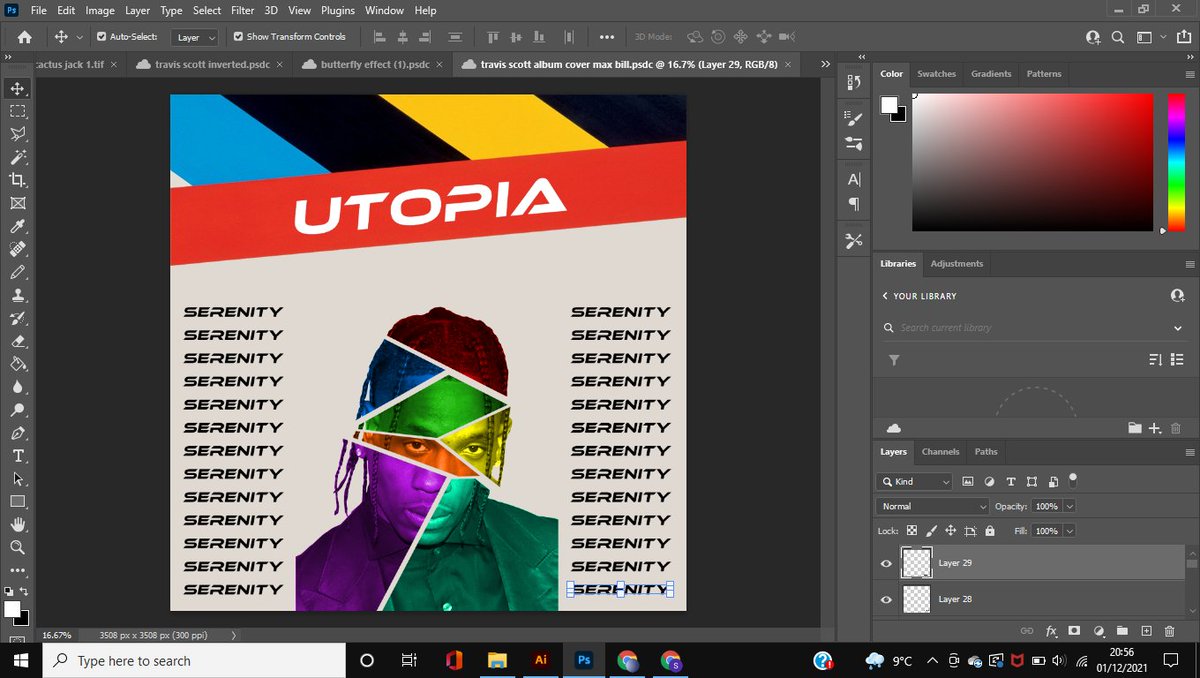Open the Opacity slider dropdown arrow
This screenshot has width=1200, height=678.
1070,506
